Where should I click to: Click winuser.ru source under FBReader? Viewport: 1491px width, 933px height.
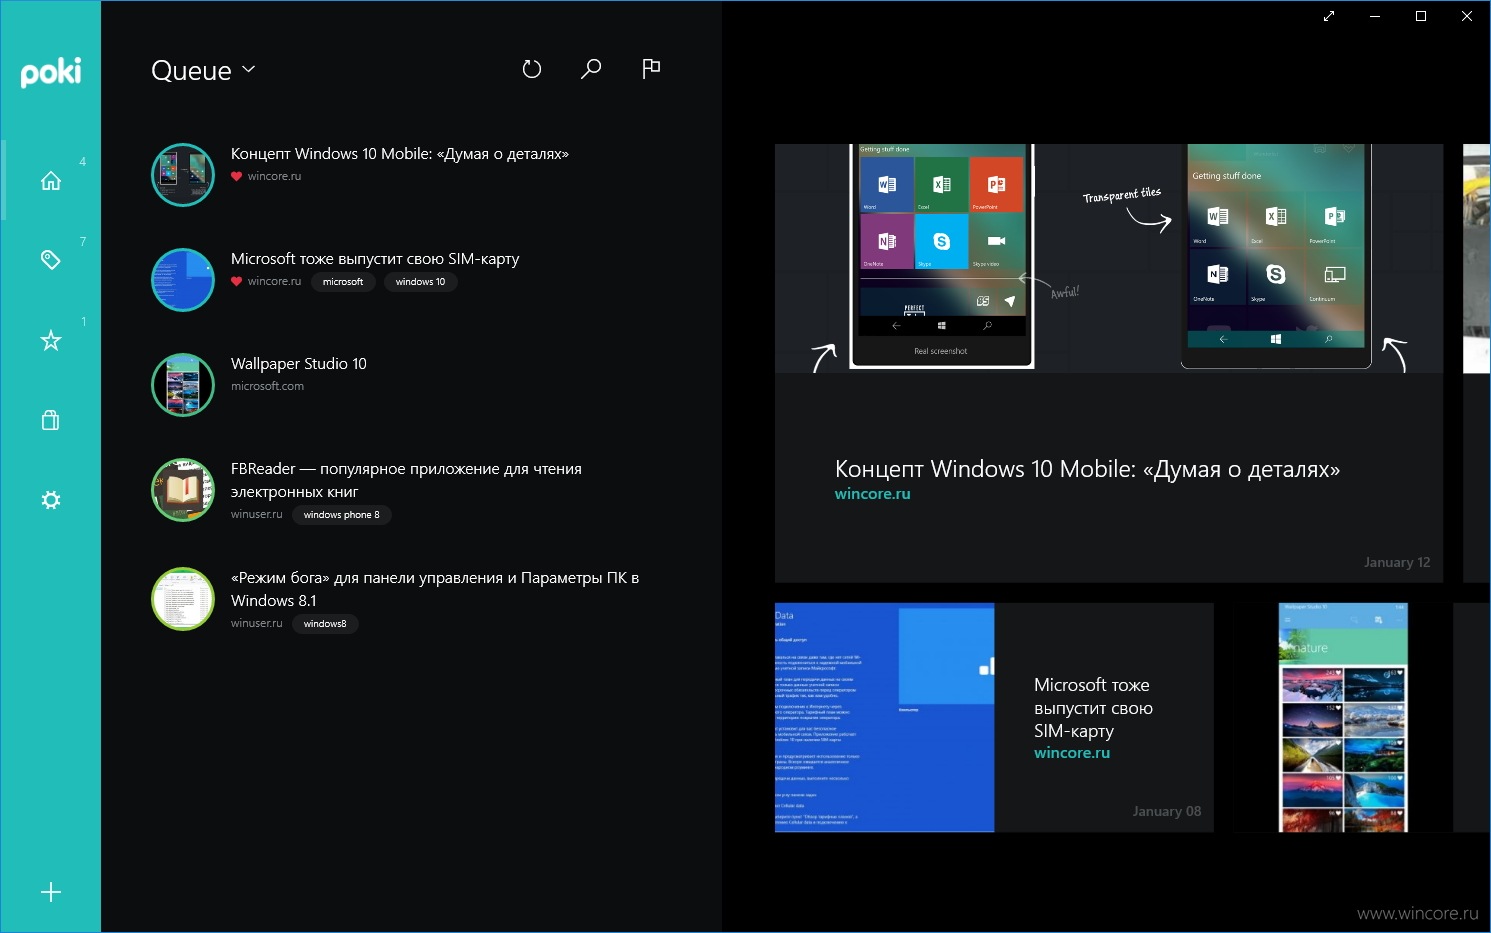click(257, 514)
